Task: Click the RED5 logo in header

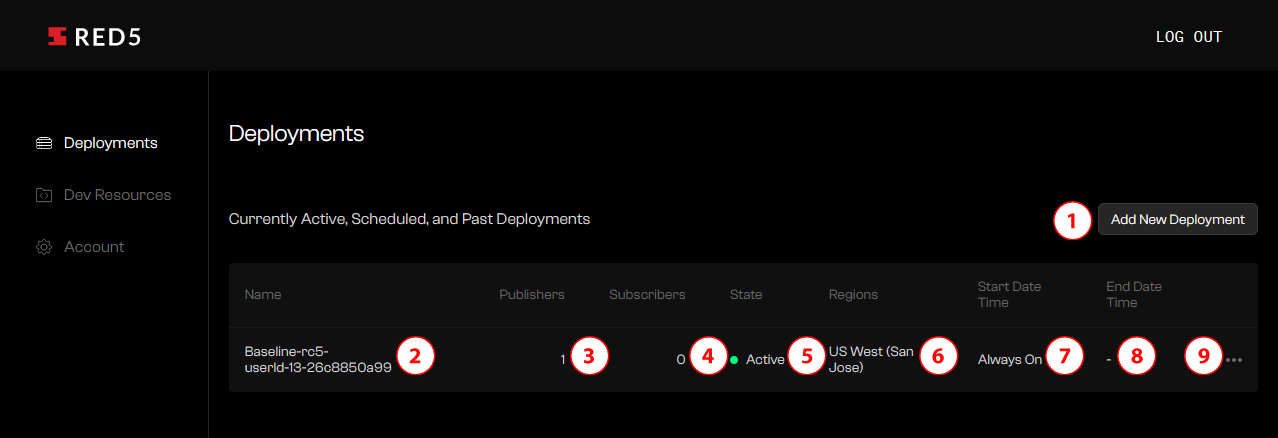Action: [x=94, y=37]
